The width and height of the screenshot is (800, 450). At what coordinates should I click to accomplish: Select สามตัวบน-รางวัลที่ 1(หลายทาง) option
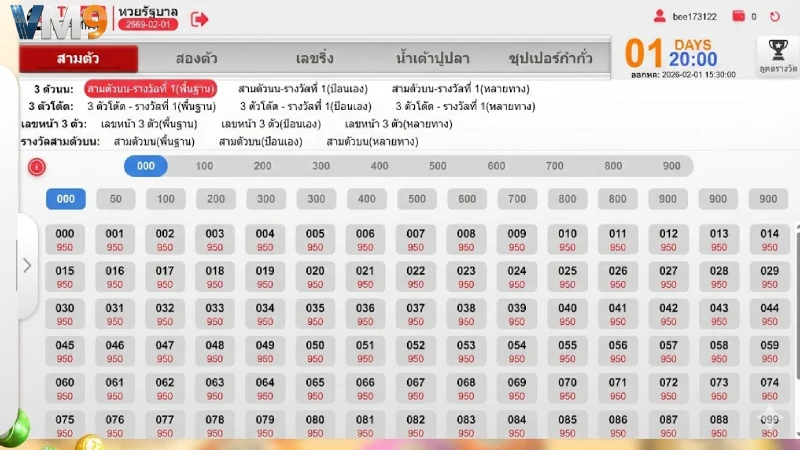click(x=460, y=89)
